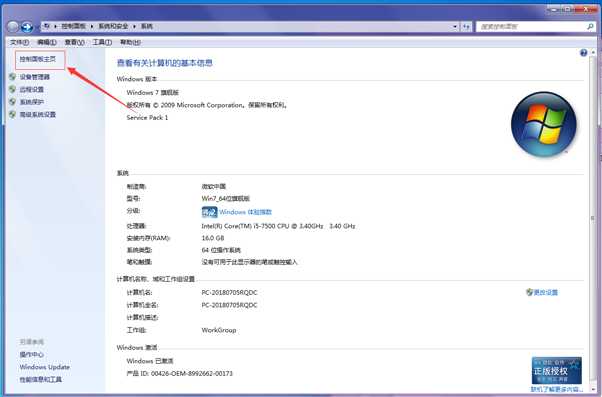602x397 pixels.
Task: Open the 工具(T) menu
Action: click(x=102, y=42)
